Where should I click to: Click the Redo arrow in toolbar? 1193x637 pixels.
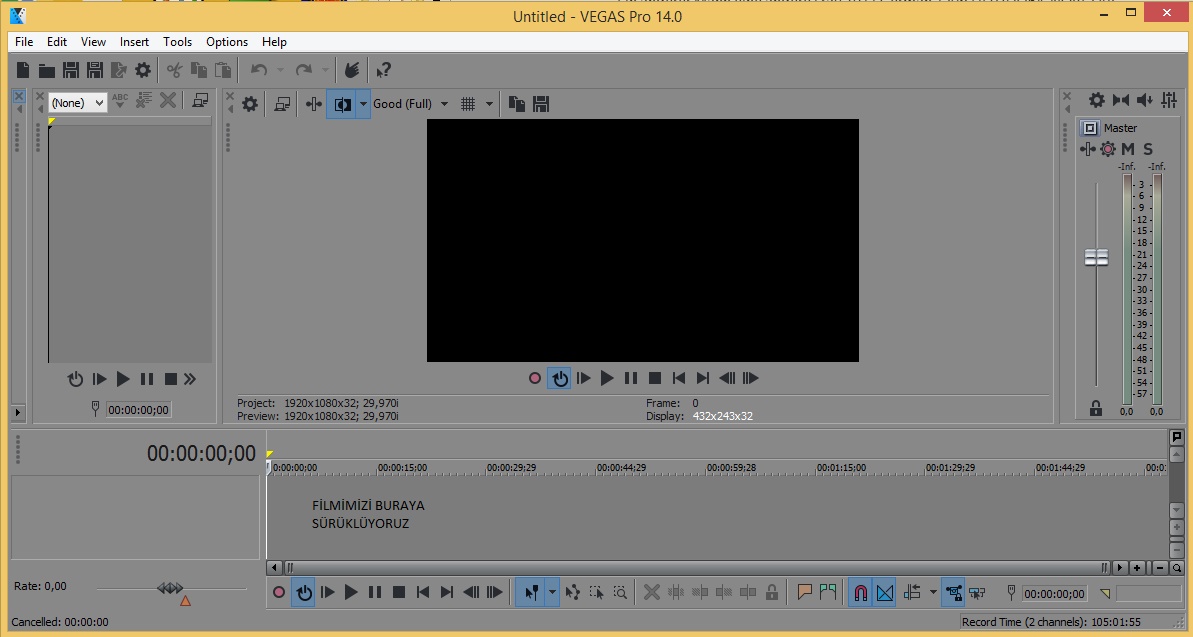[x=304, y=70]
